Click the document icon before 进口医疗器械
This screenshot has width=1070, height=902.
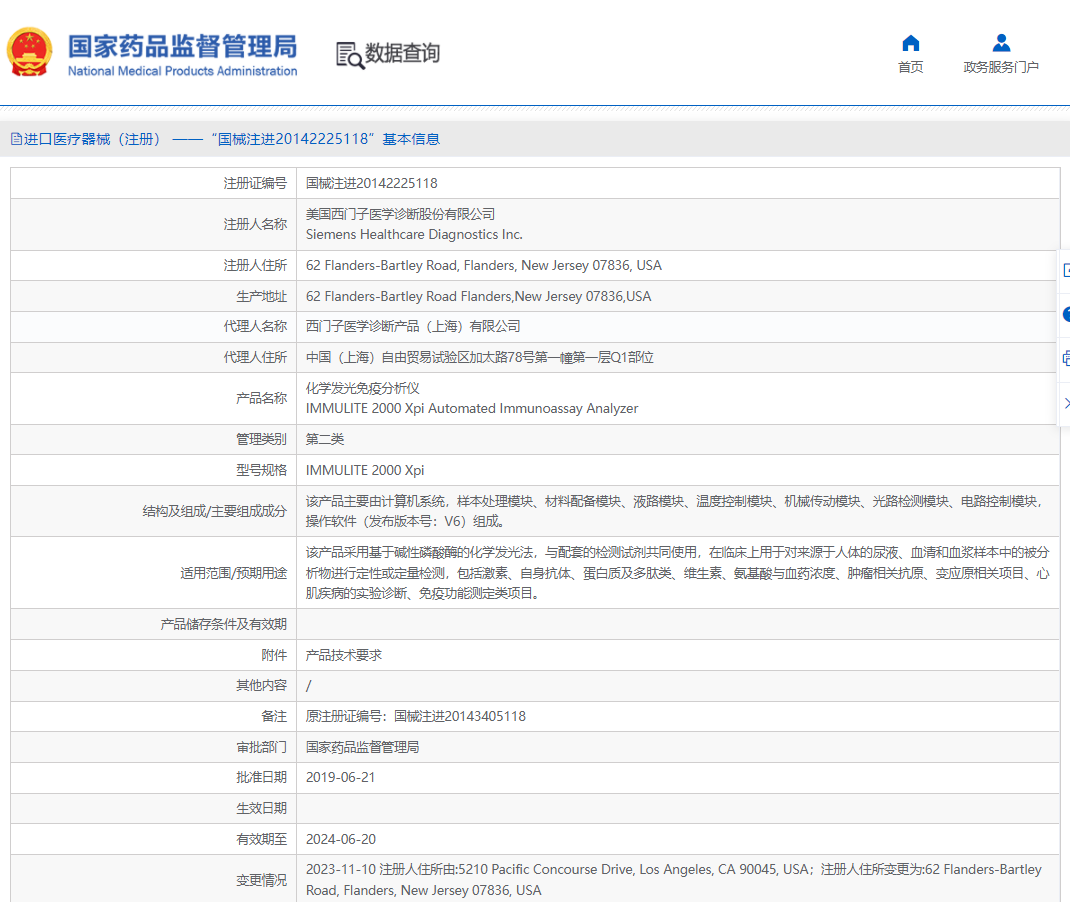pyautogui.click(x=16, y=139)
